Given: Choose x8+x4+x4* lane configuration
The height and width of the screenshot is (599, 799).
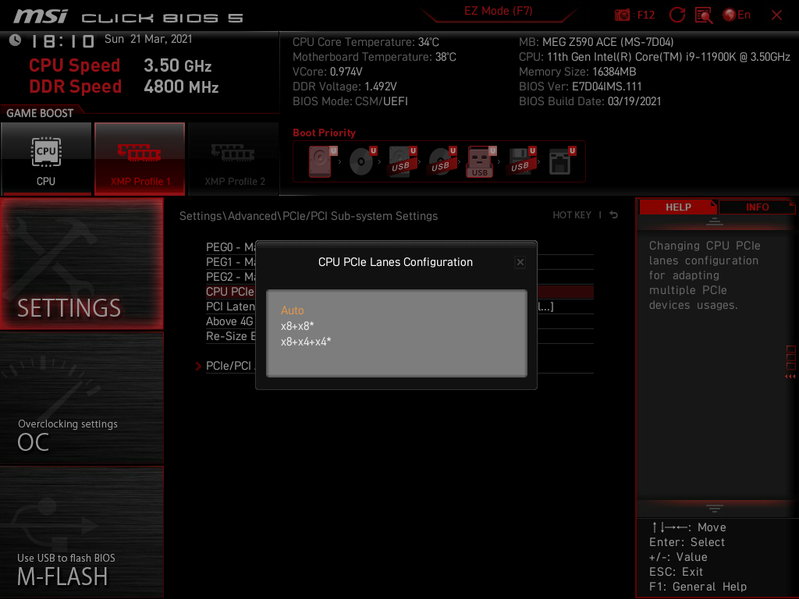Looking at the screenshot, I should click(x=306, y=342).
